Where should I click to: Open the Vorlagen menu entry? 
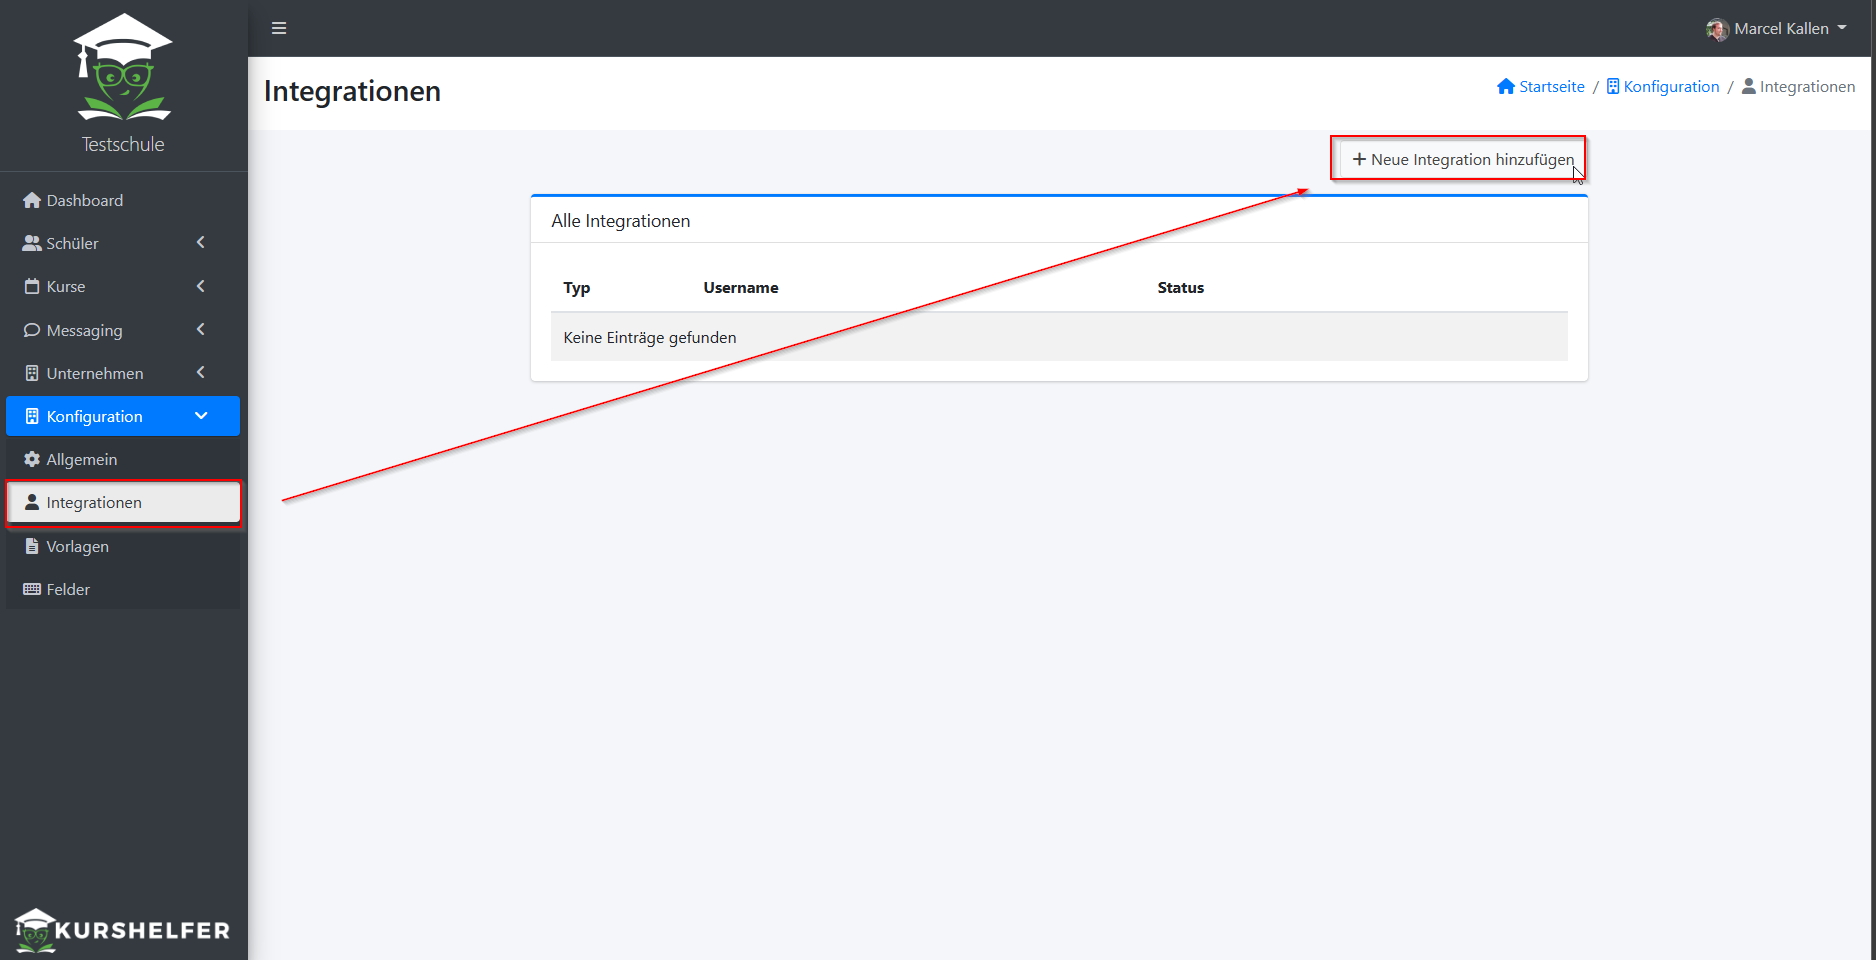tap(123, 546)
